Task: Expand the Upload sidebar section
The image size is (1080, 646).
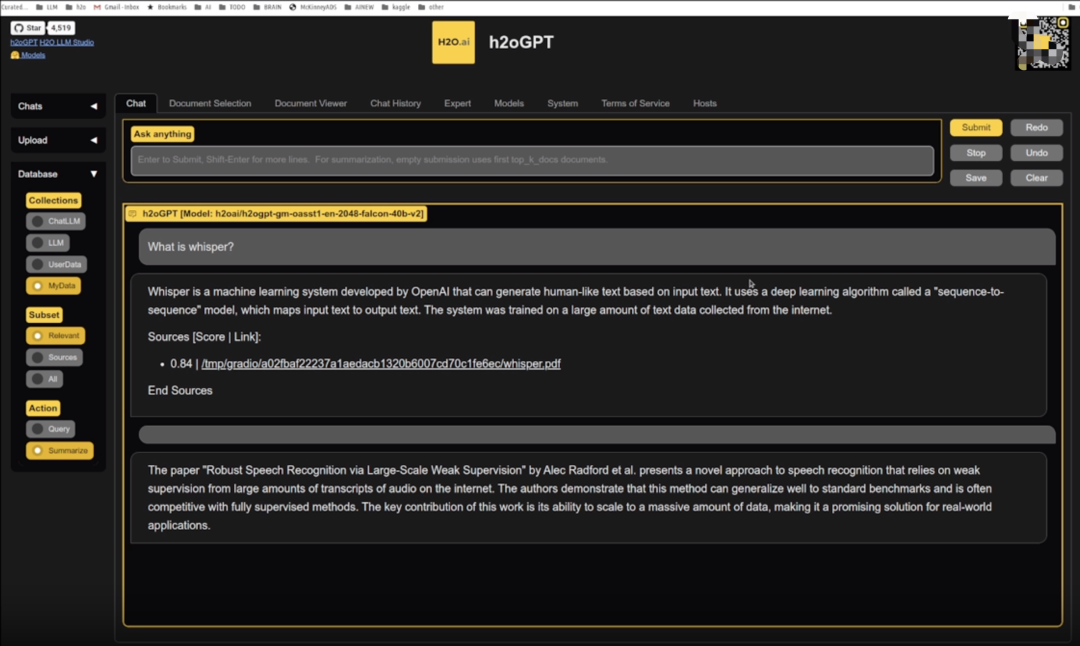Action: (x=58, y=140)
